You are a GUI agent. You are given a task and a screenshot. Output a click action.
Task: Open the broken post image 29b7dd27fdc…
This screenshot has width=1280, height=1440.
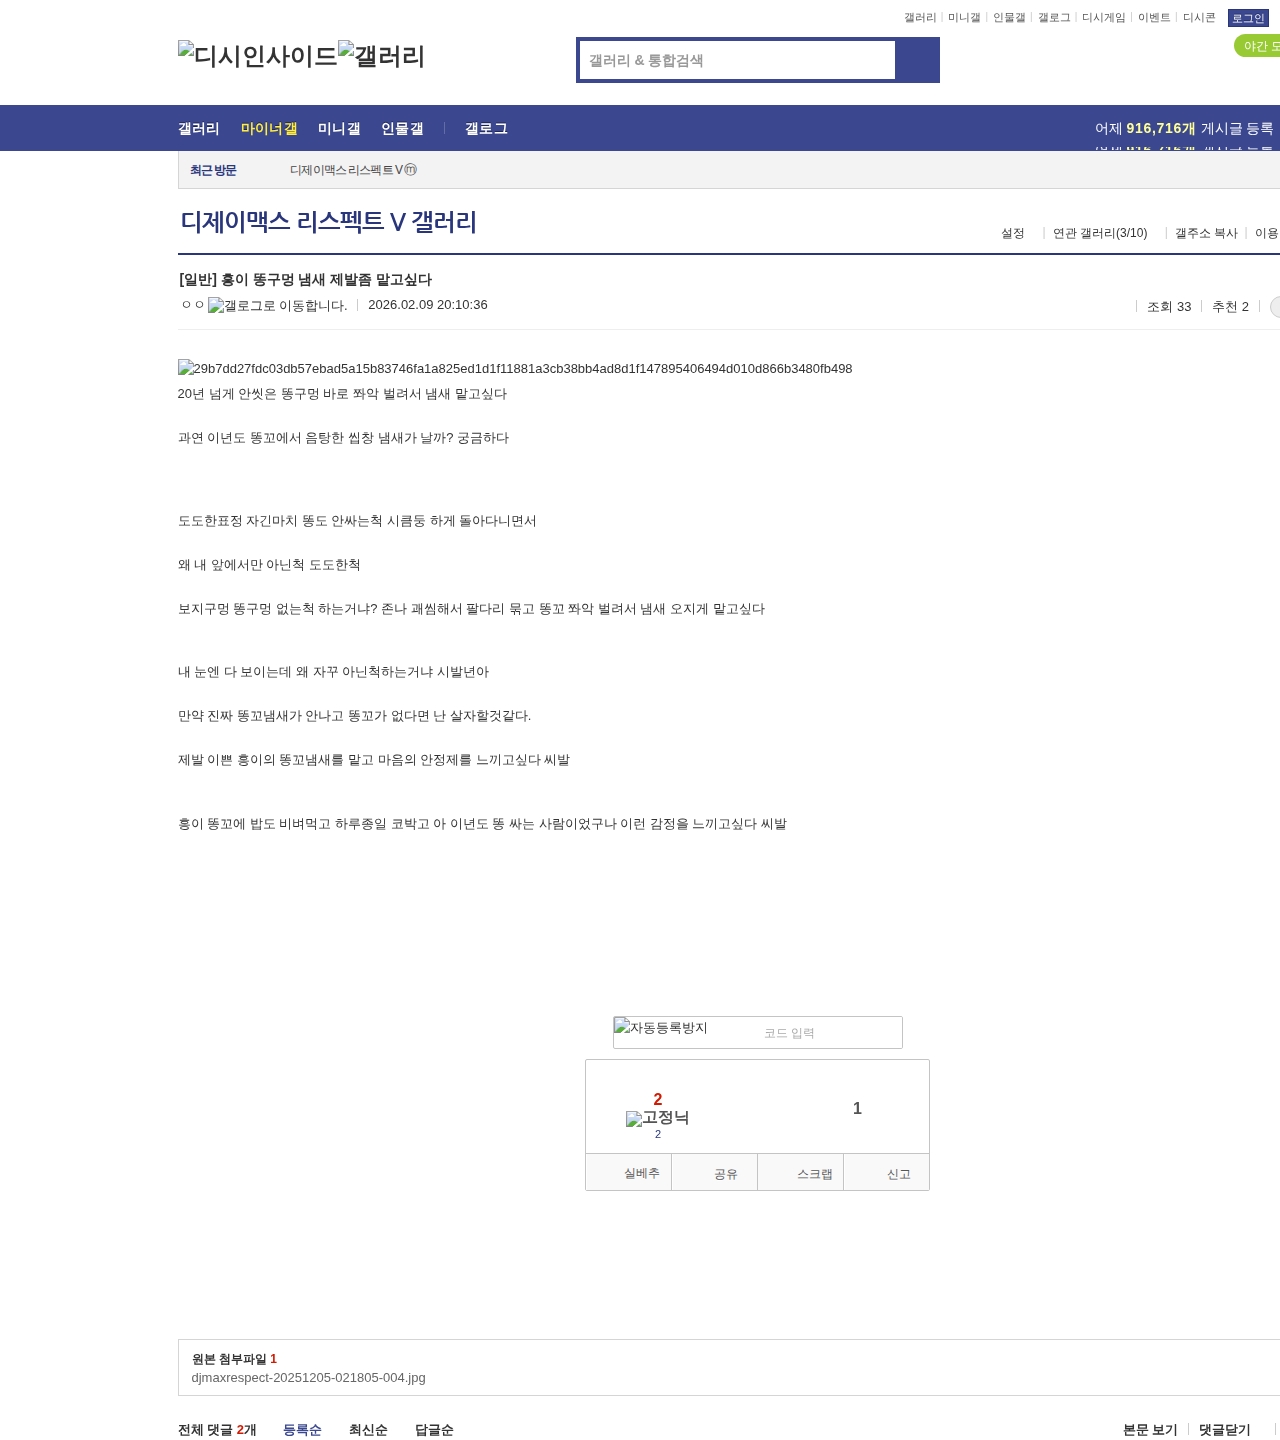(515, 369)
